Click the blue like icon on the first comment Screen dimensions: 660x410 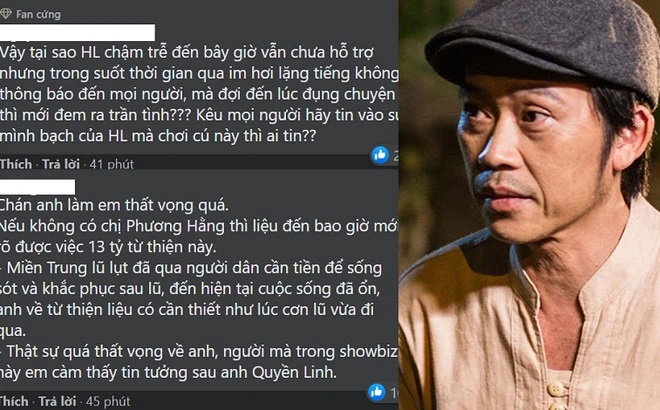pos(380,155)
